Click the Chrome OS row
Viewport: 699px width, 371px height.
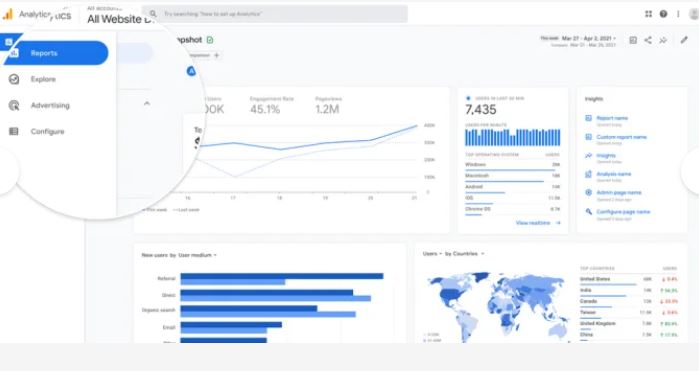point(512,210)
